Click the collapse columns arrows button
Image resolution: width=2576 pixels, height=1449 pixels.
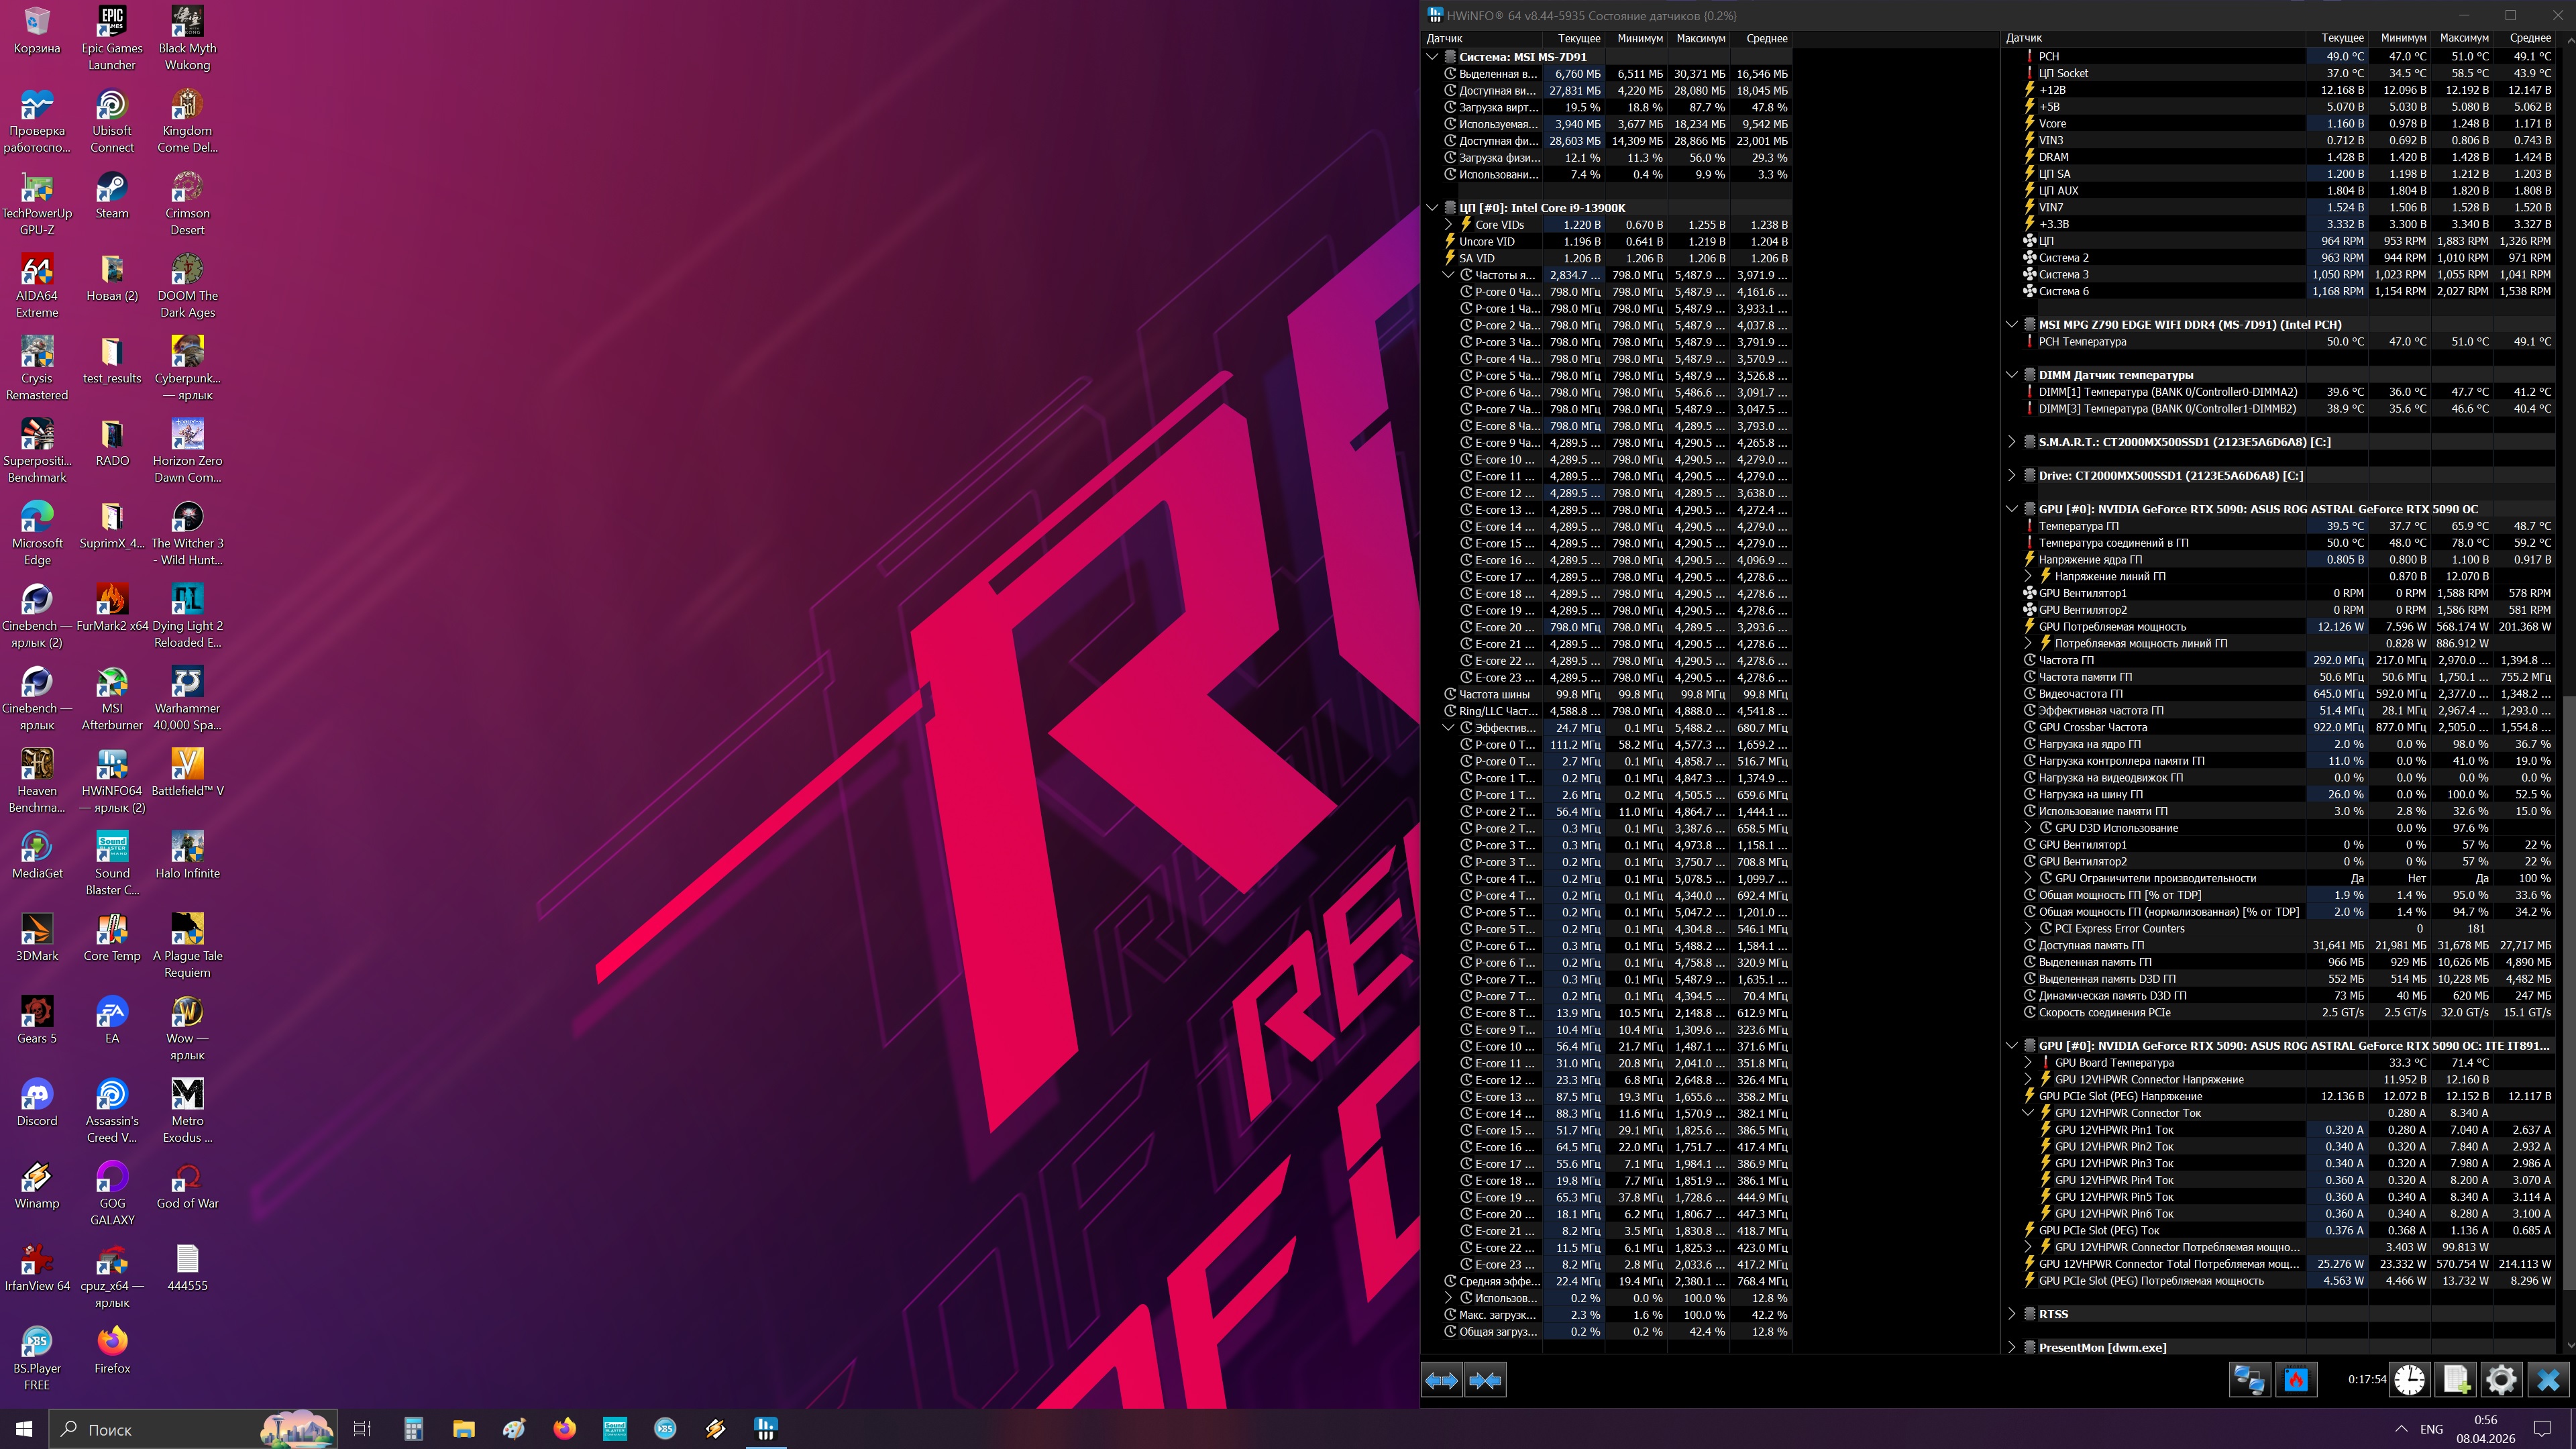click(1485, 1380)
